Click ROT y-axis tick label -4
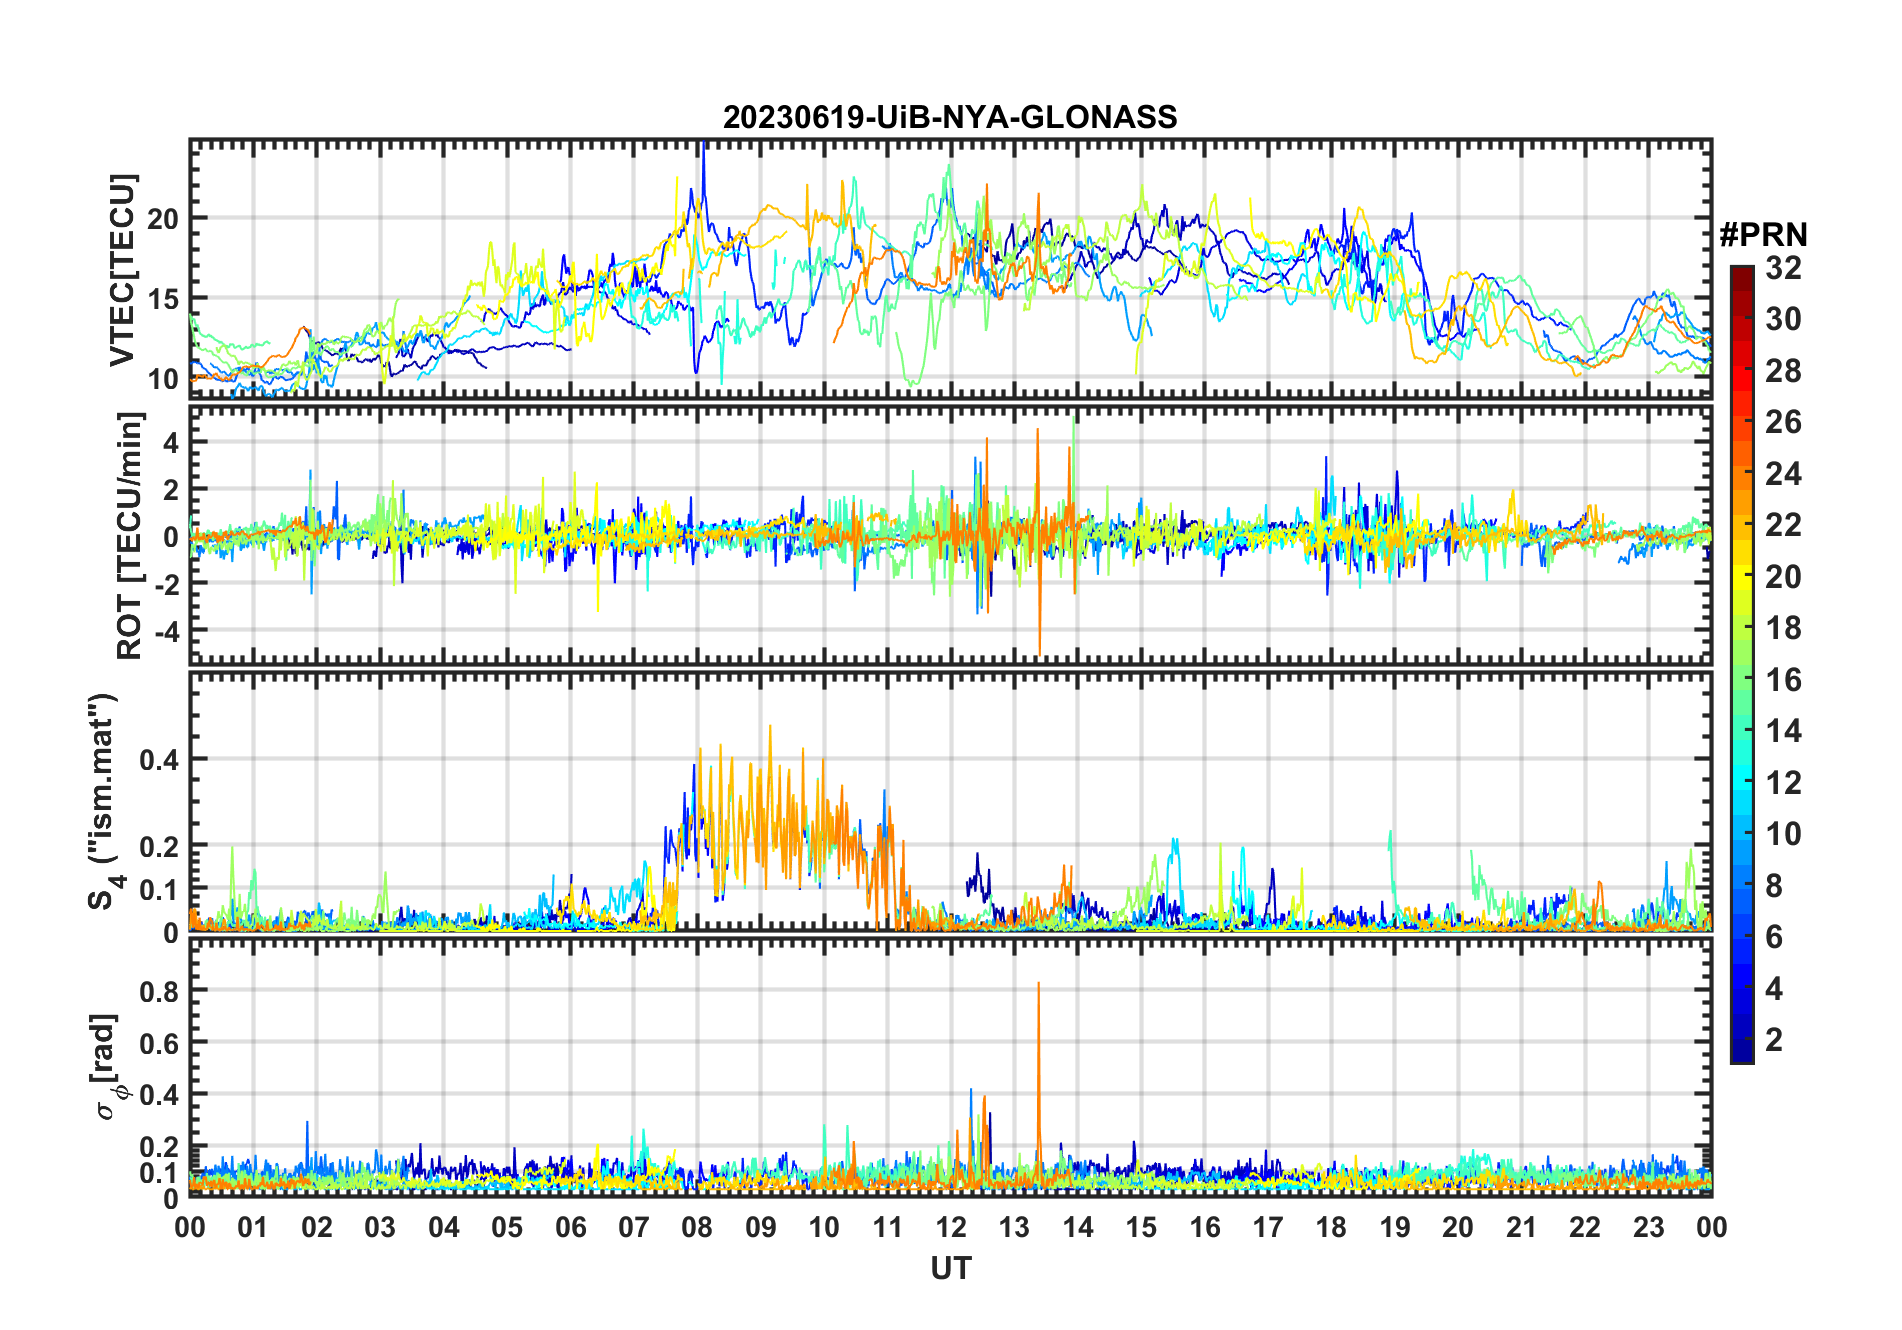Screen dimensions: 1902x1330 (166, 631)
